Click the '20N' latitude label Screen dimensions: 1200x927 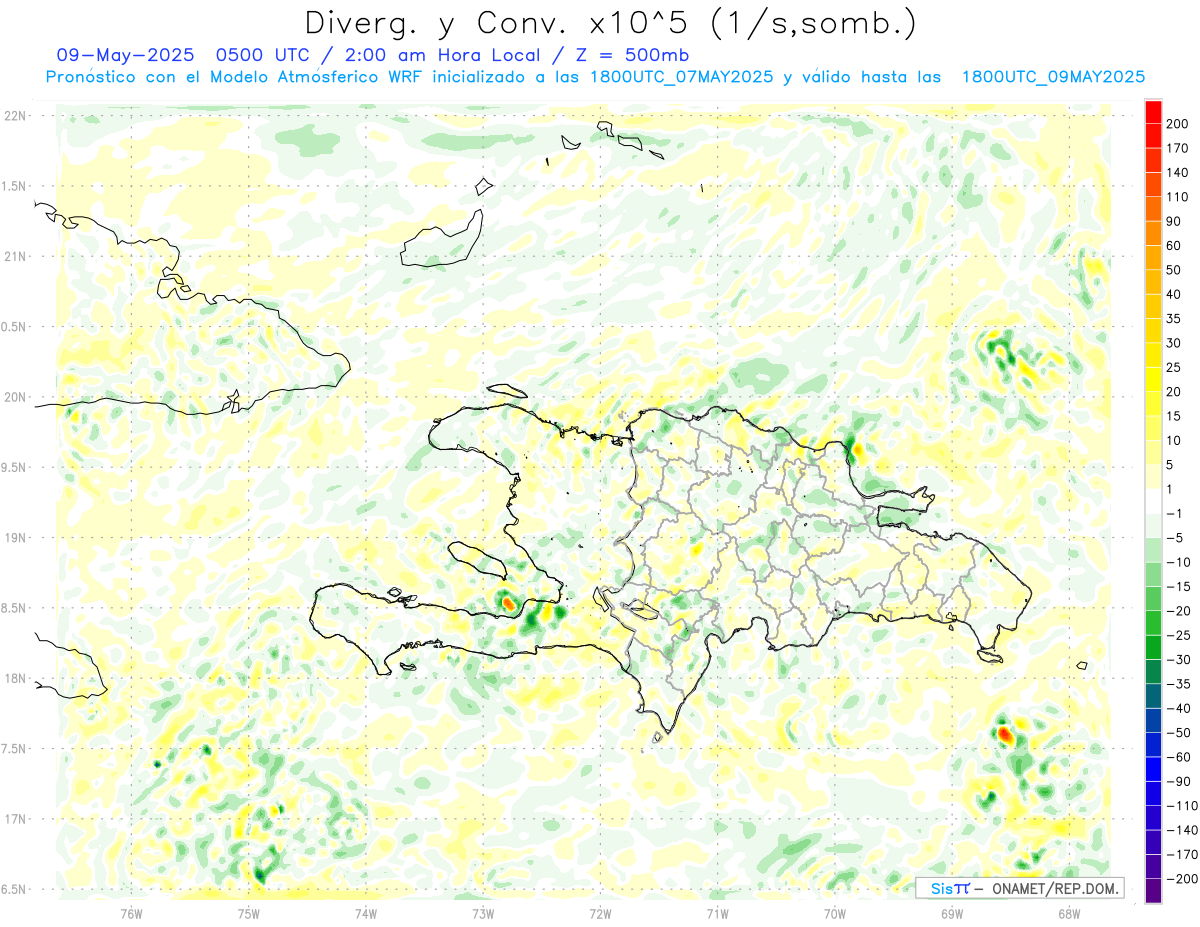(14, 398)
